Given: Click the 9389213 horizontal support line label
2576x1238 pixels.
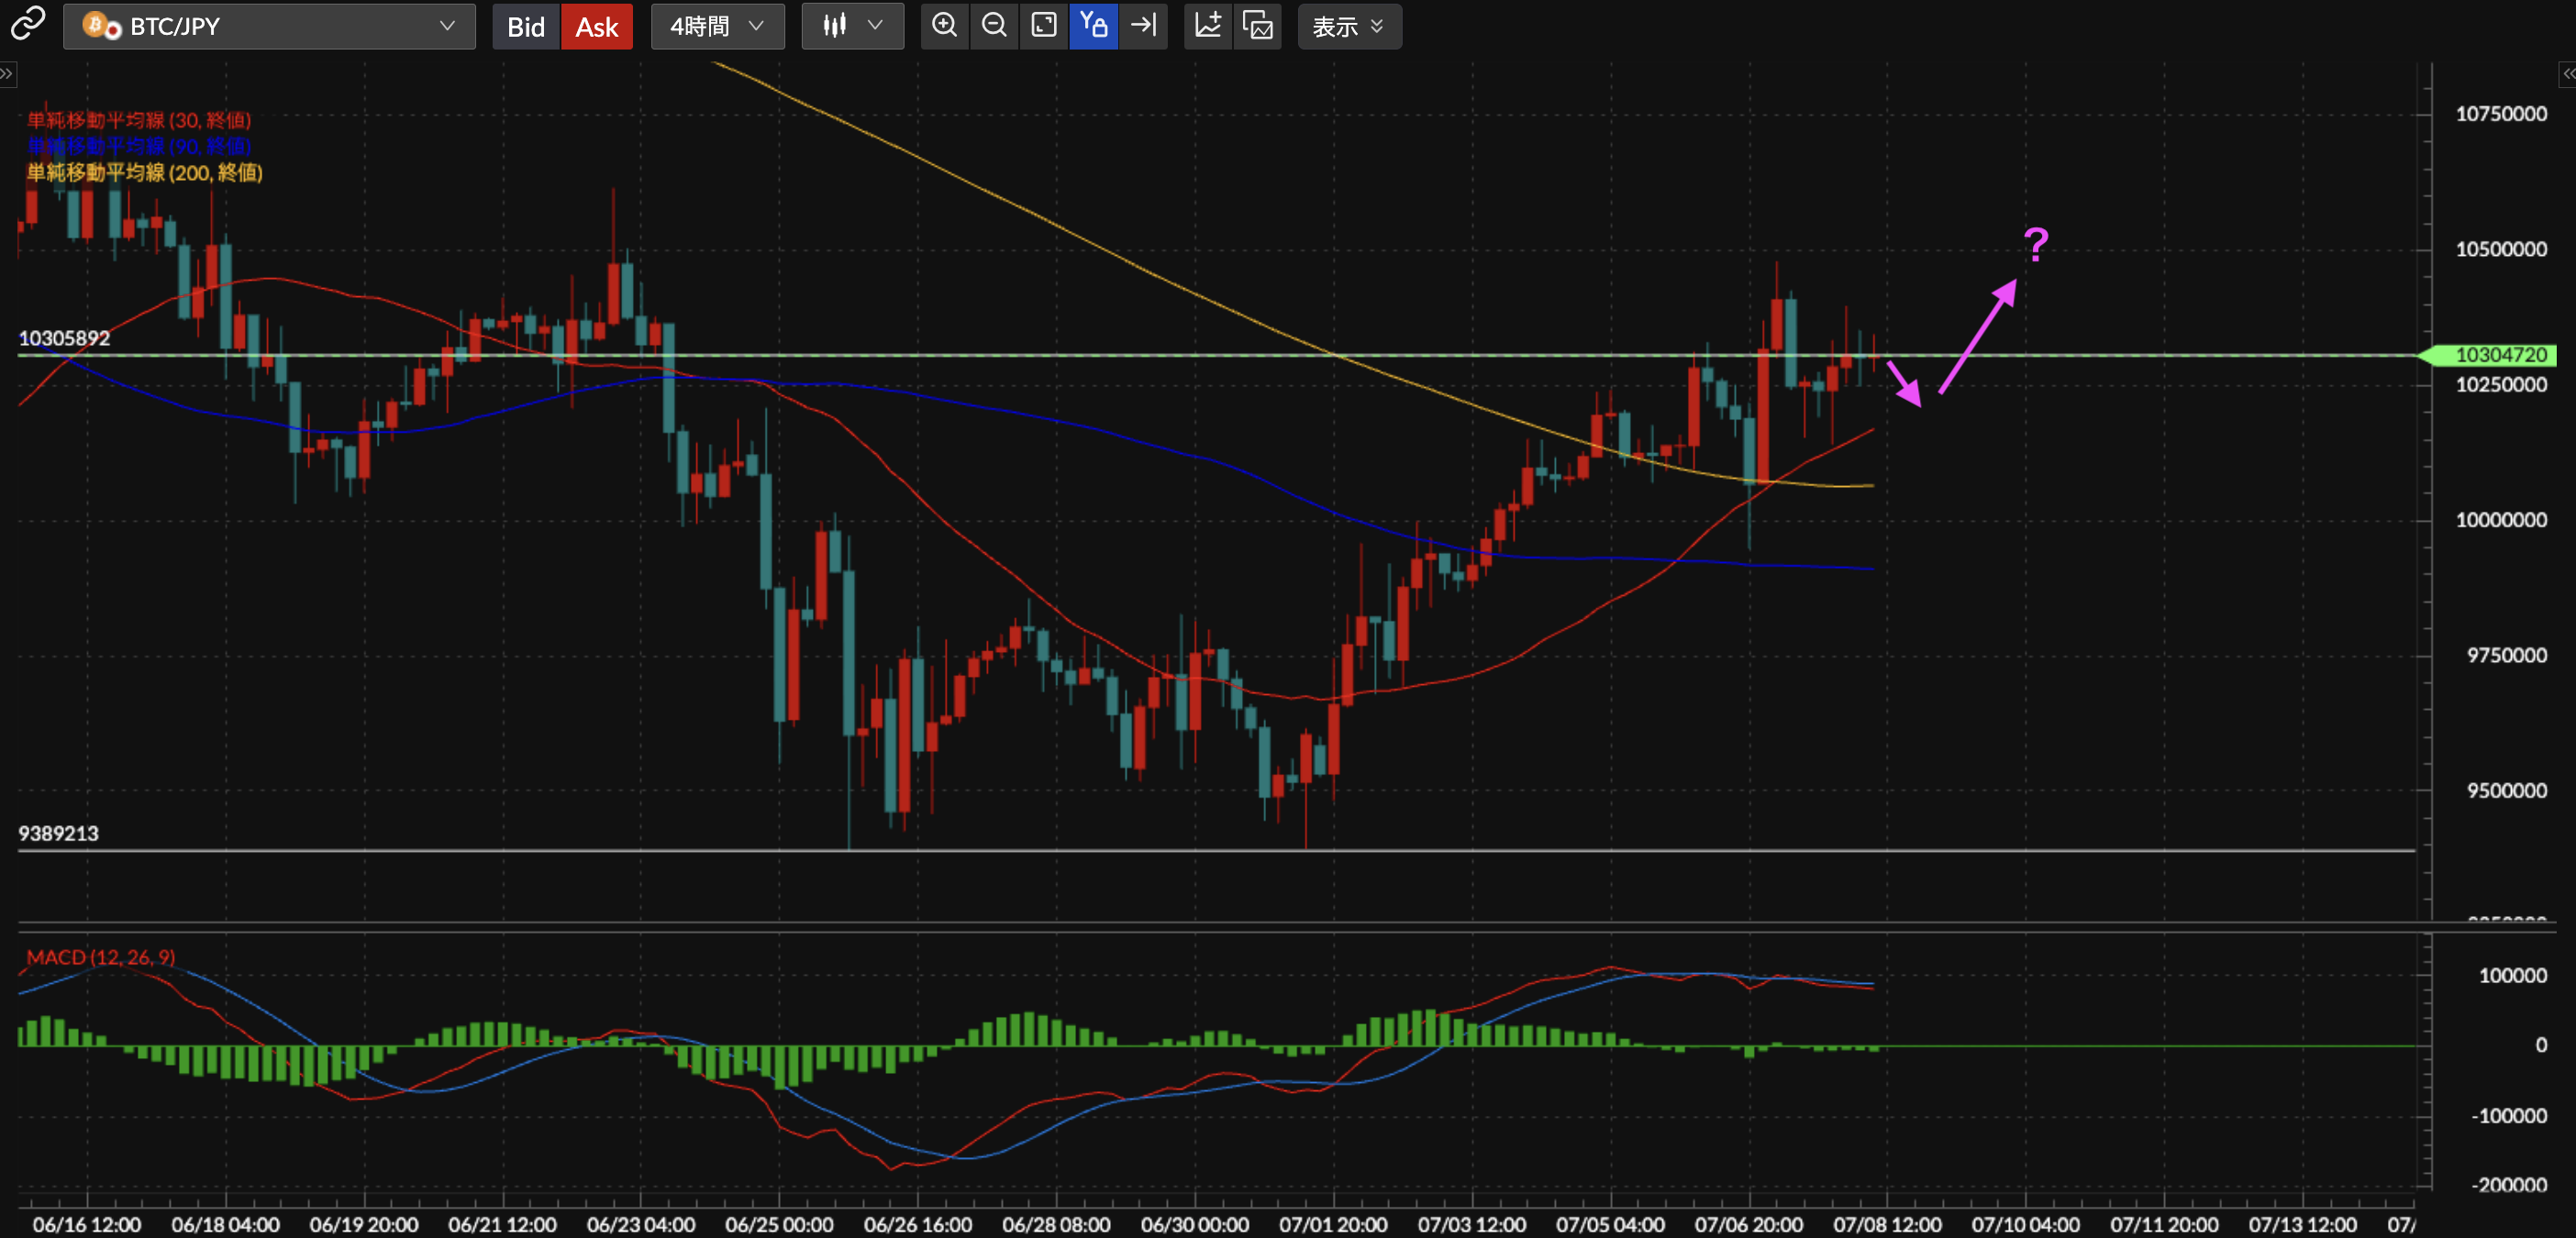Looking at the screenshot, I should [x=59, y=833].
